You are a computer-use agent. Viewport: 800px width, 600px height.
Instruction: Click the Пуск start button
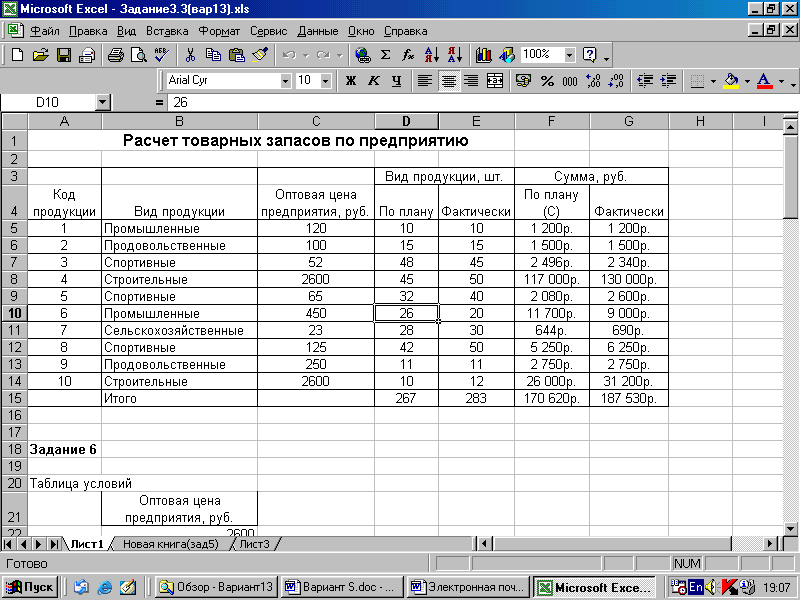[x=30, y=587]
